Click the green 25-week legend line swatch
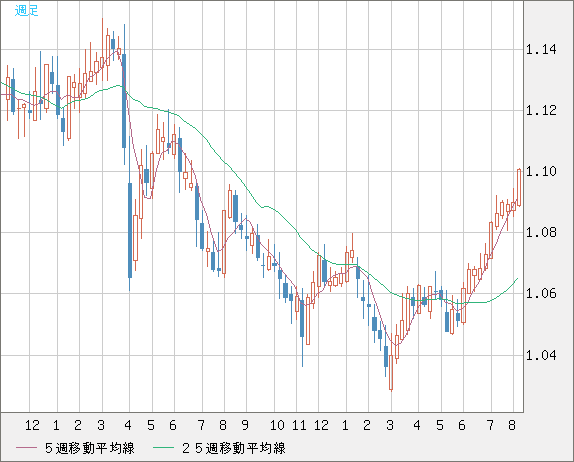Viewport: 574px width, 462px height. pyautogui.click(x=163, y=448)
